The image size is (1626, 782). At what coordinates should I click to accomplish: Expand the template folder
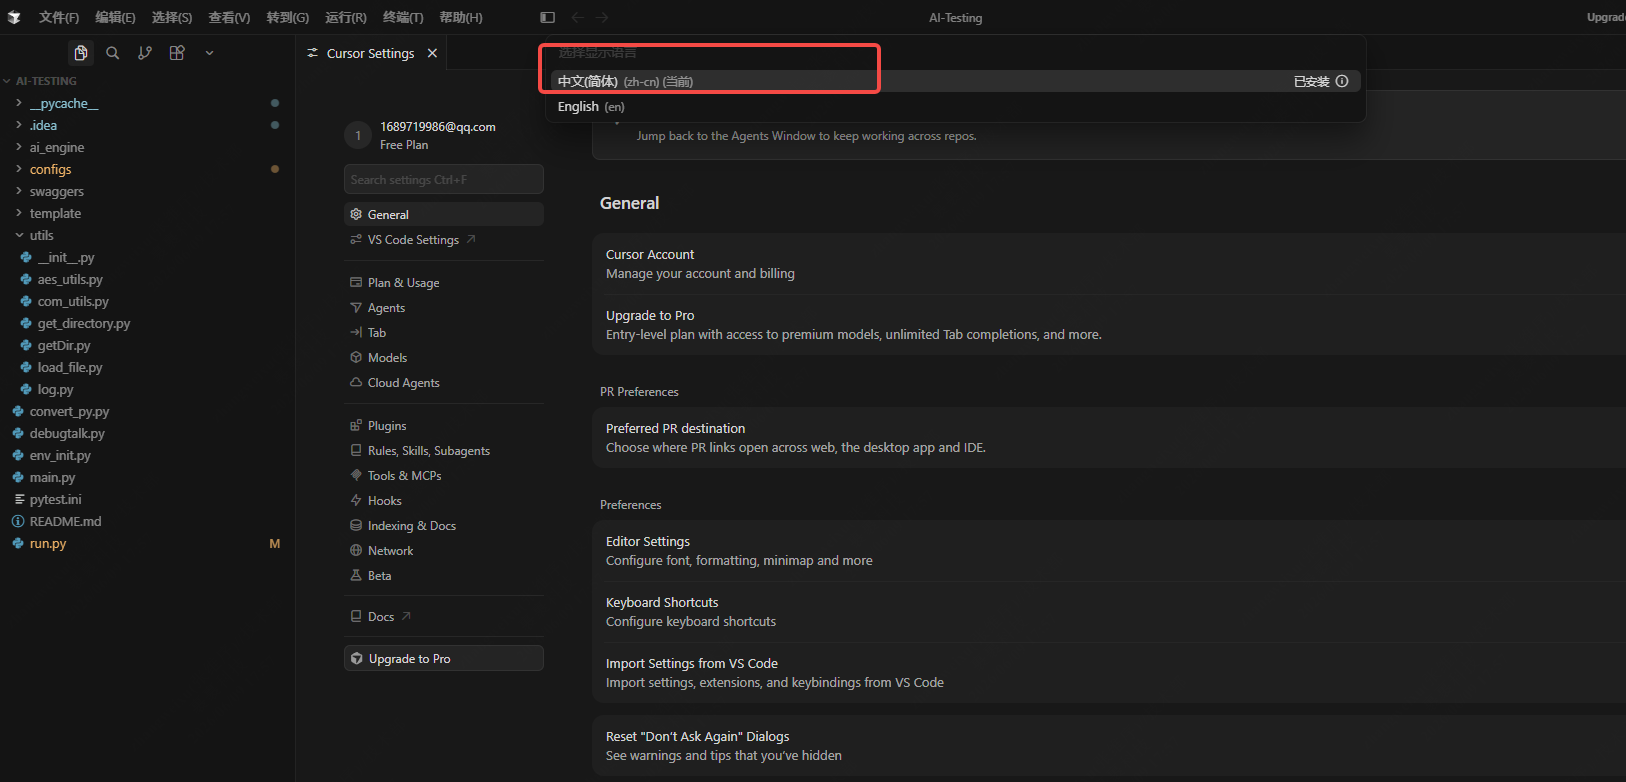(x=147, y=213)
